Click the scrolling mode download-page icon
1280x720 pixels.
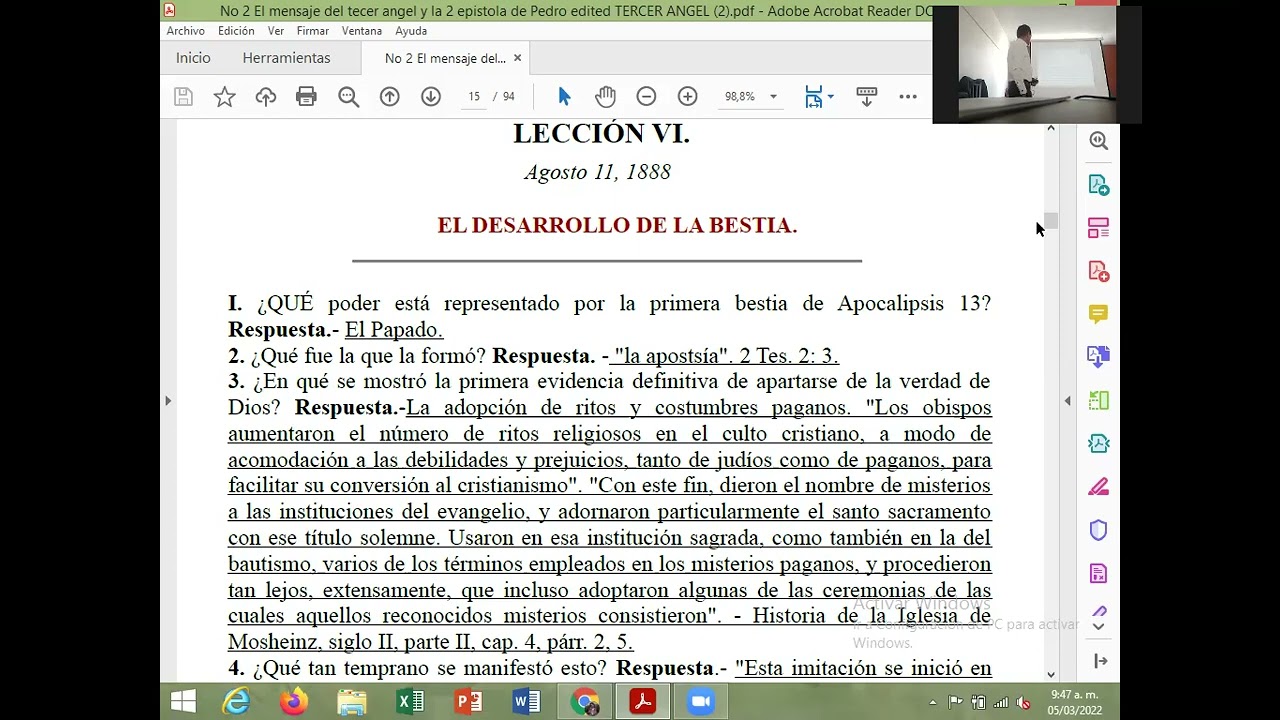[x=867, y=96]
